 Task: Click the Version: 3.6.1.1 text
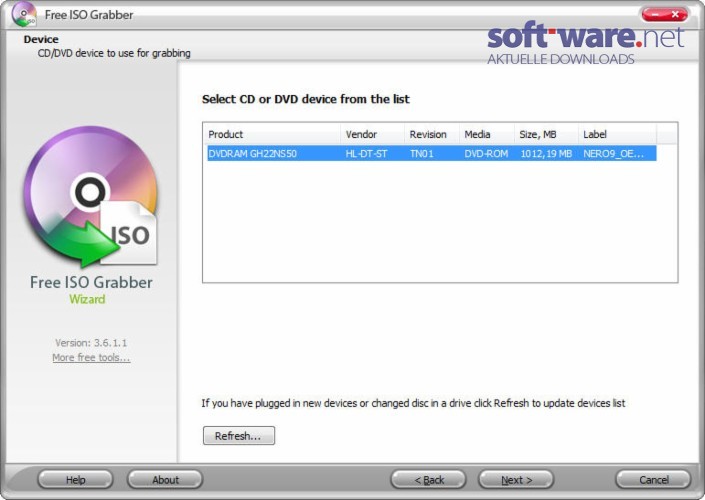91,343
